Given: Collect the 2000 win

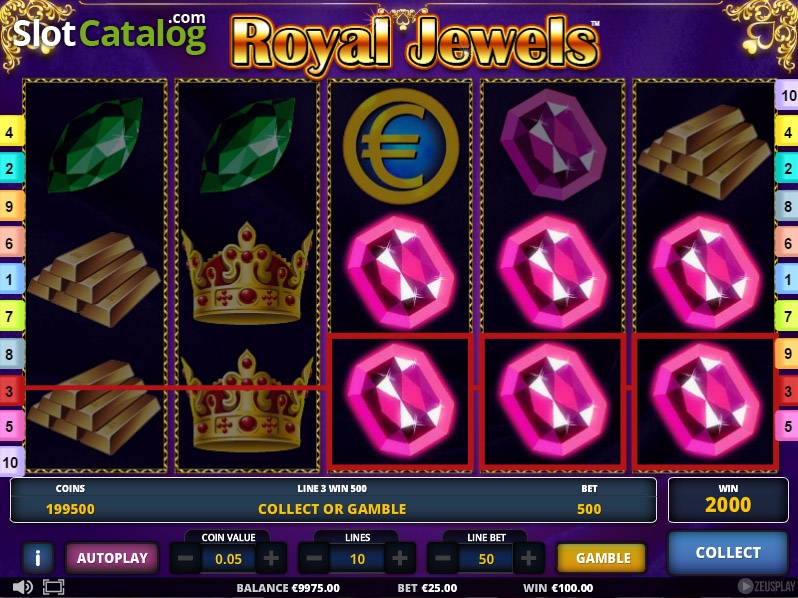Looking at the screenshot, I should click(728, 553).
